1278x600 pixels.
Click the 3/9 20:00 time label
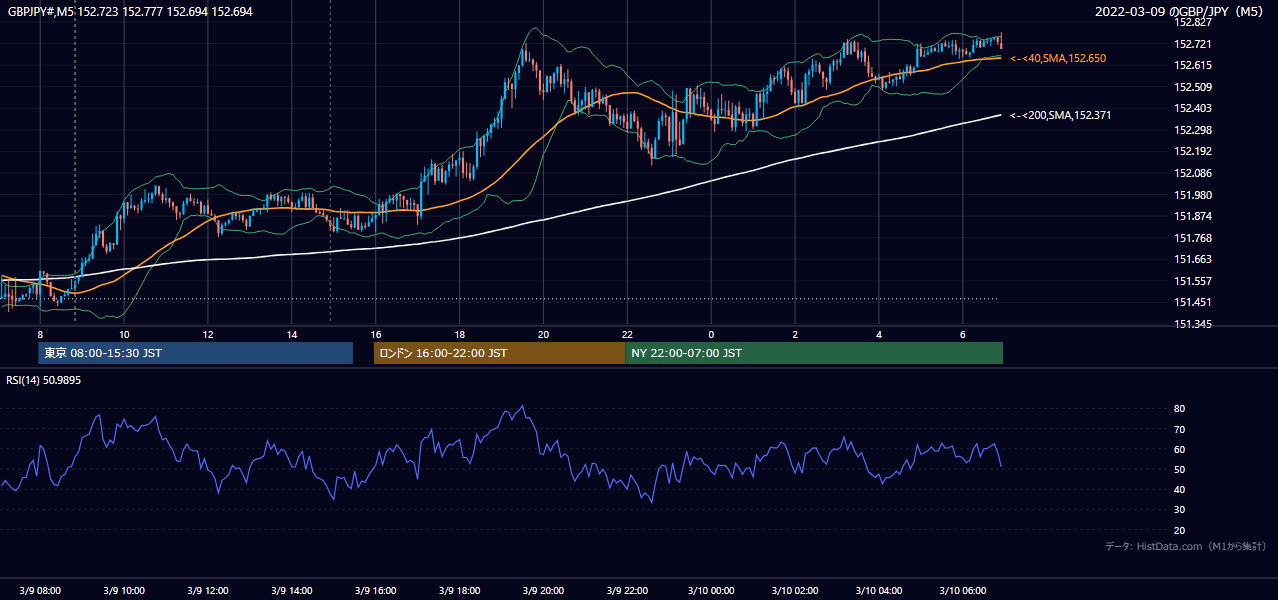point(543,590)
